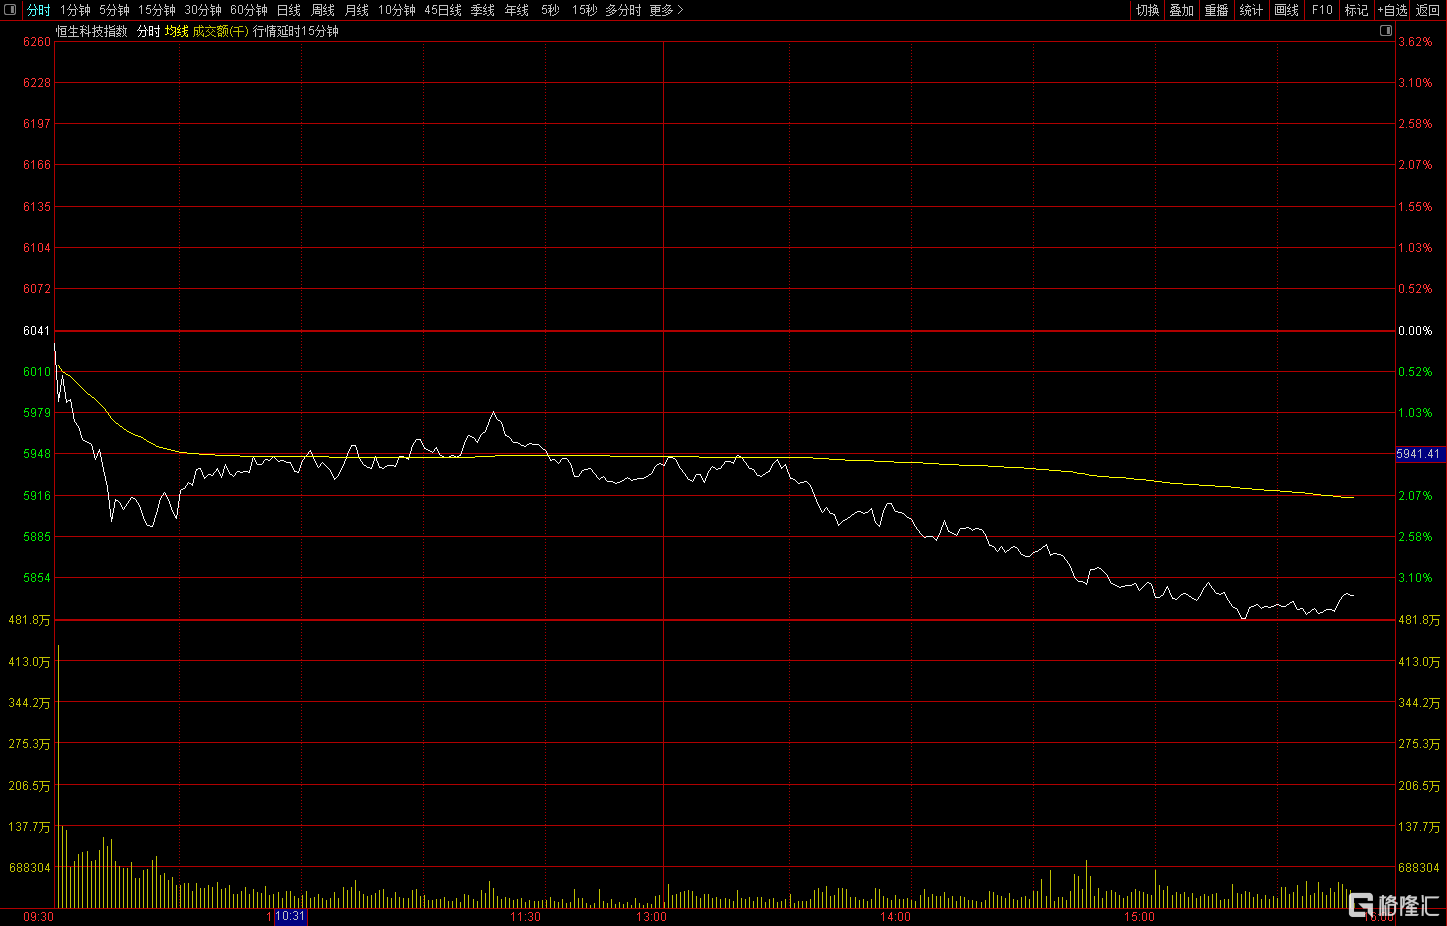The width and height of the screenshot is (1447, 926).
Task: Open the 多分时 multi-day view
Action: coord(623,10)
